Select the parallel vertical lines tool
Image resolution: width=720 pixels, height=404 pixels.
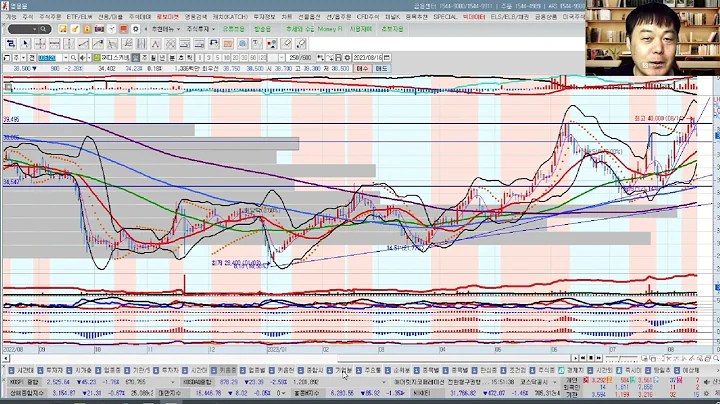click(x=141, y=44)
